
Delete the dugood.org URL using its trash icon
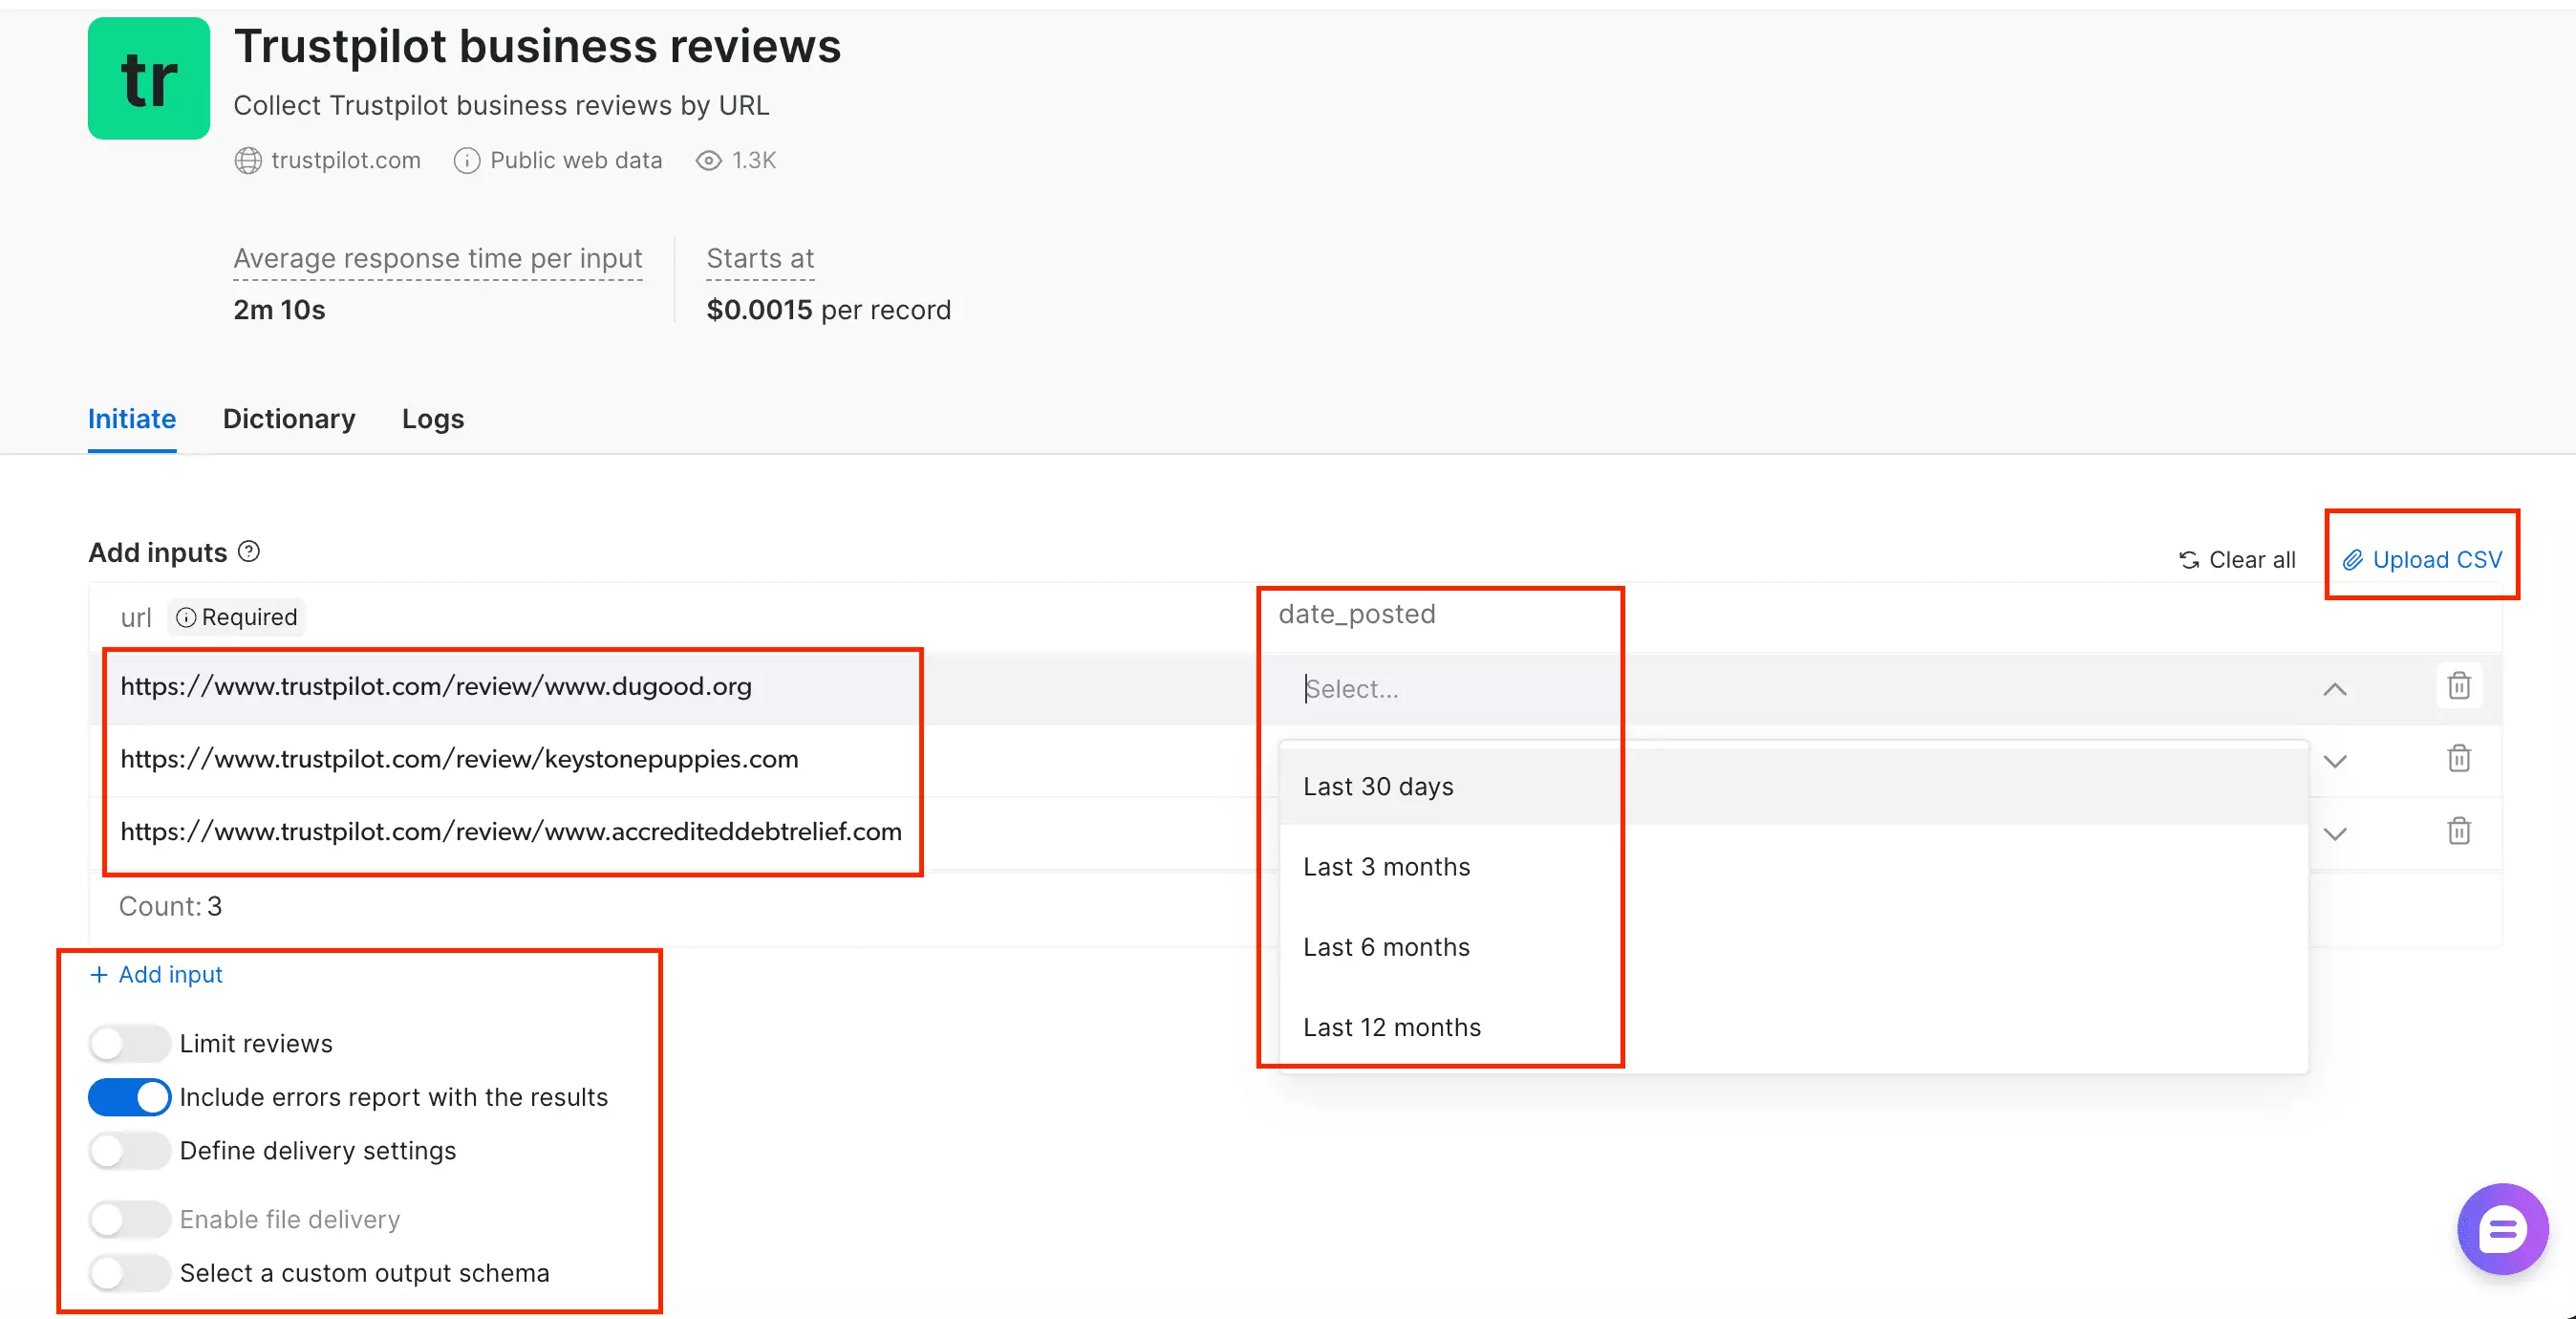tap(2459, 686)
